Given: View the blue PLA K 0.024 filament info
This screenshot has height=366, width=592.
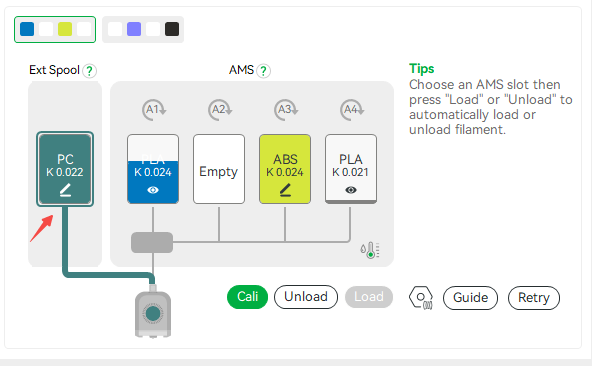Looking at the screenshot, I should [x=153, y=190].
